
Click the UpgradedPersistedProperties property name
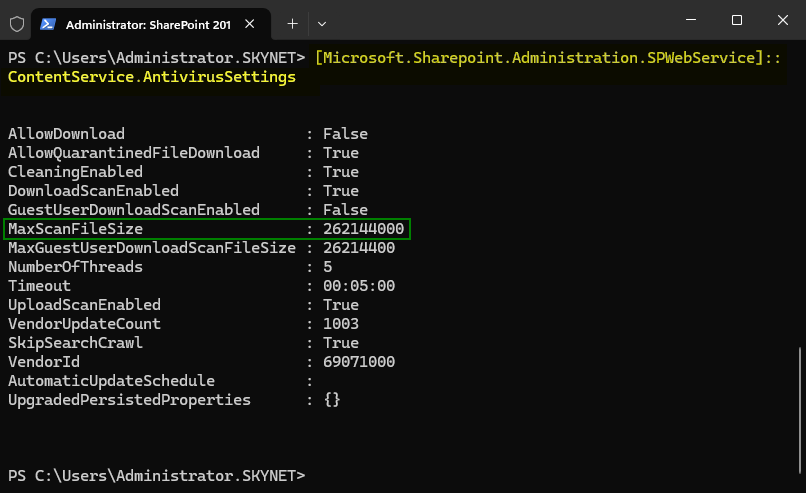129,400
